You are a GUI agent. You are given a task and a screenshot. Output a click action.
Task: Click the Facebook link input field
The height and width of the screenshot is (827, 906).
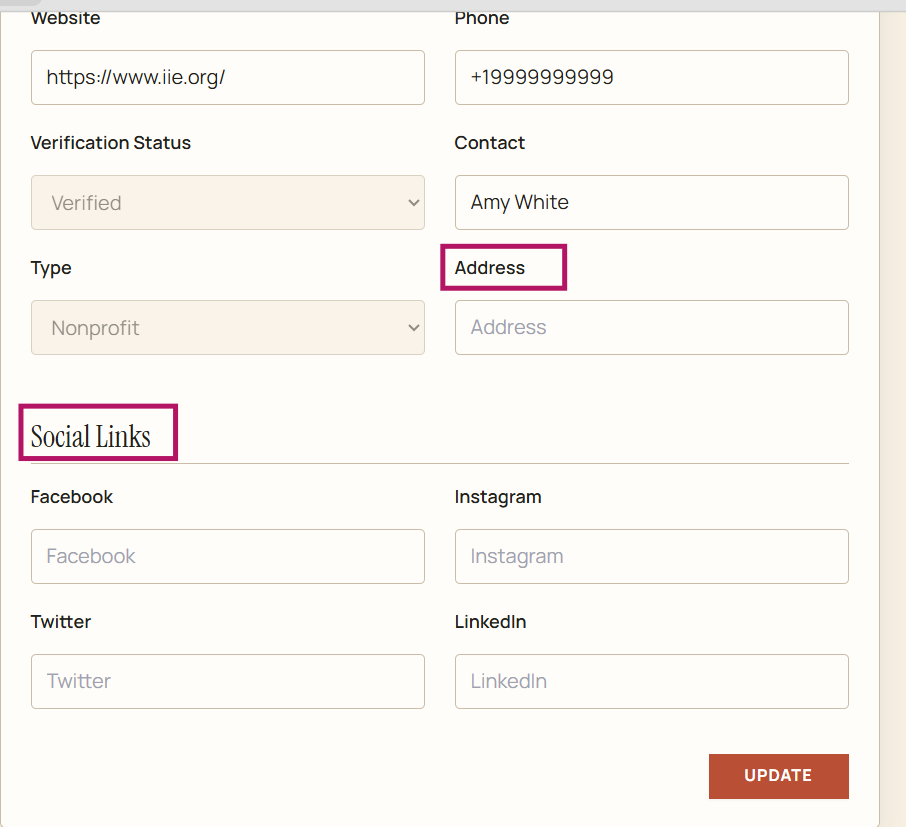(x=228, y=557)
